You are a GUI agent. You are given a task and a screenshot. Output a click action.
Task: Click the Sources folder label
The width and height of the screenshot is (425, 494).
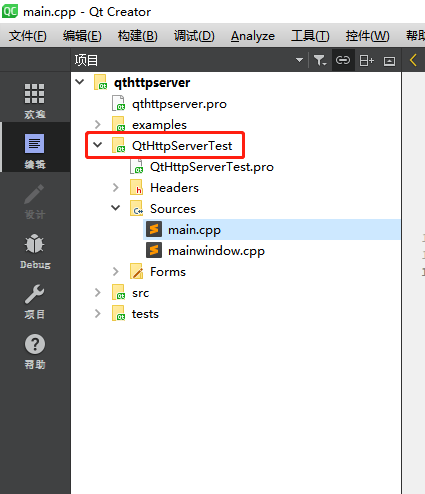click(x=173, y=209)
